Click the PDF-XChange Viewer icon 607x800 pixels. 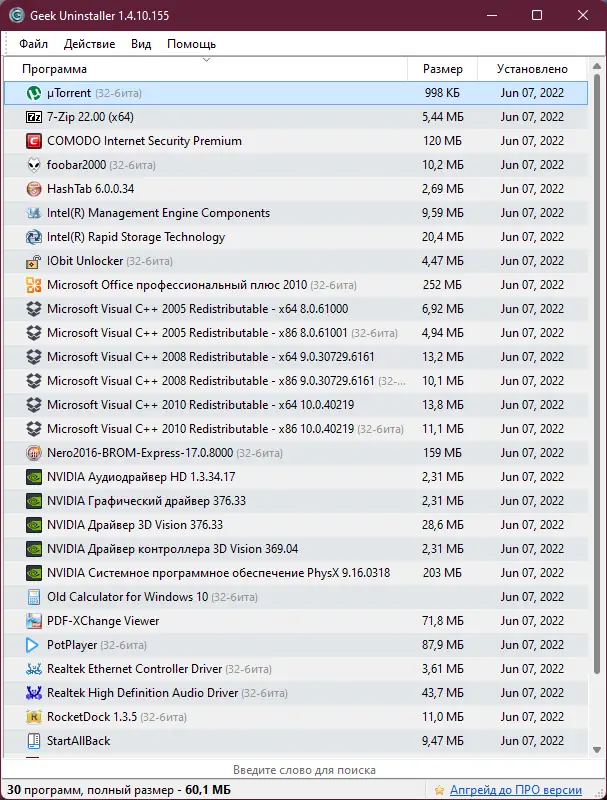pyautogui.click(x=34, y=621)
